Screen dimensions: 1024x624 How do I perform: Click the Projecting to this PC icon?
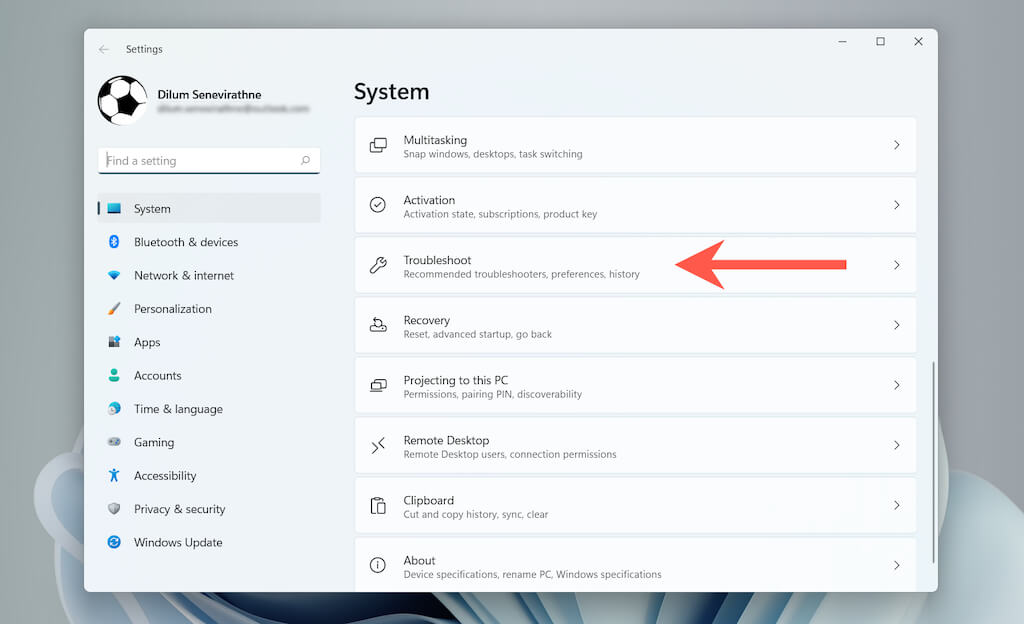(378, 385)
